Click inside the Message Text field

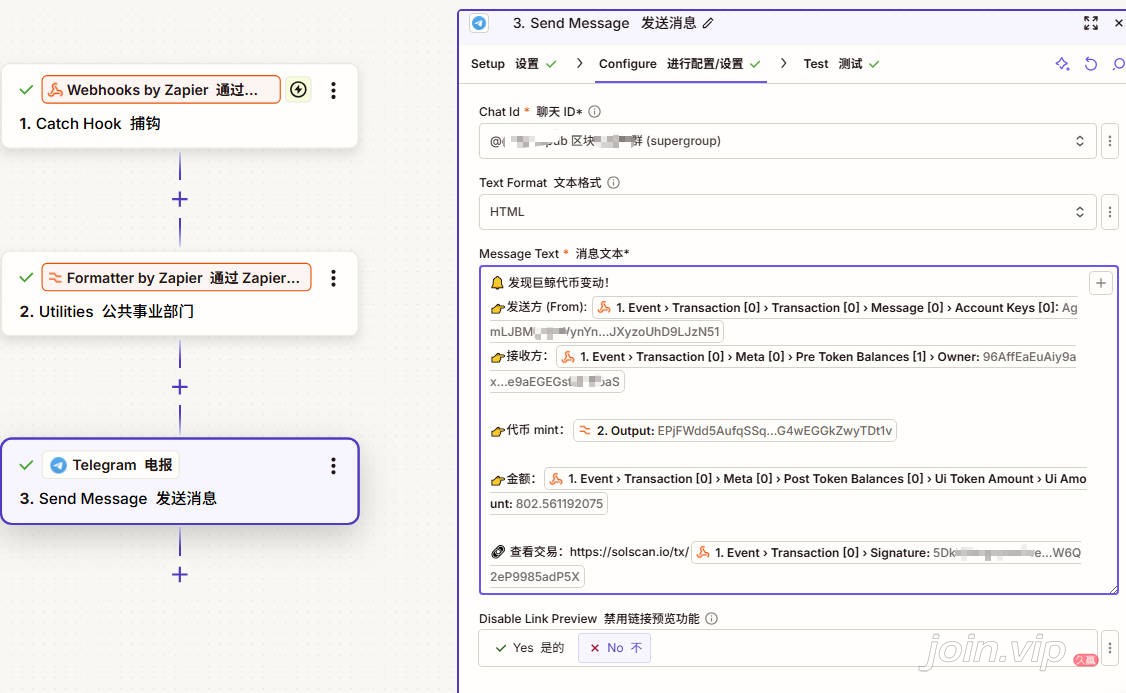[x=799, y=430]
